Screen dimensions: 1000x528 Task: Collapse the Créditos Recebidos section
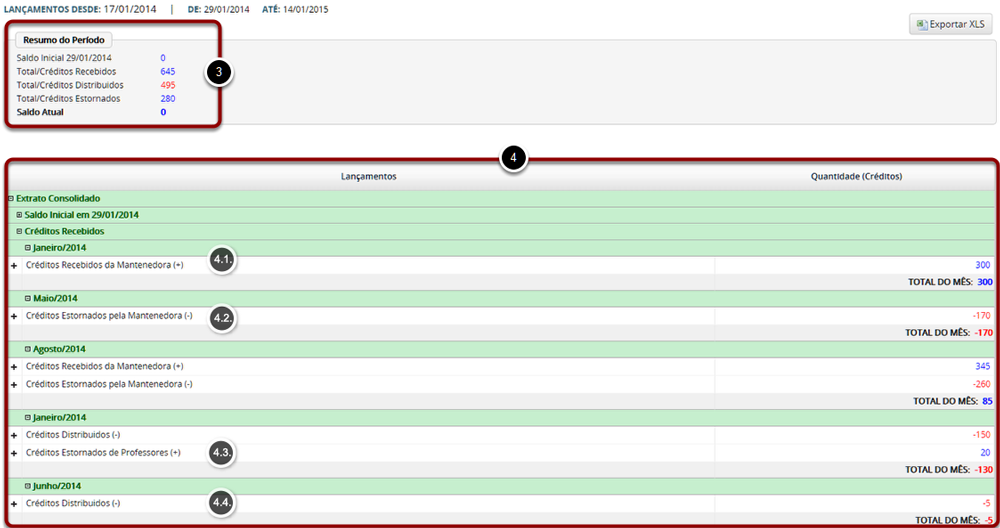pos(20,232)
